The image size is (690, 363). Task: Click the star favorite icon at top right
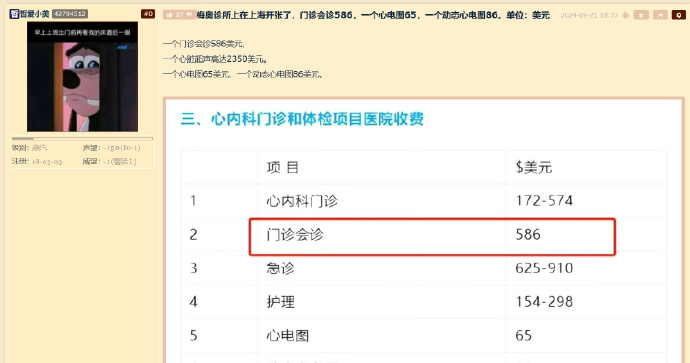click(x=641, y=15)
